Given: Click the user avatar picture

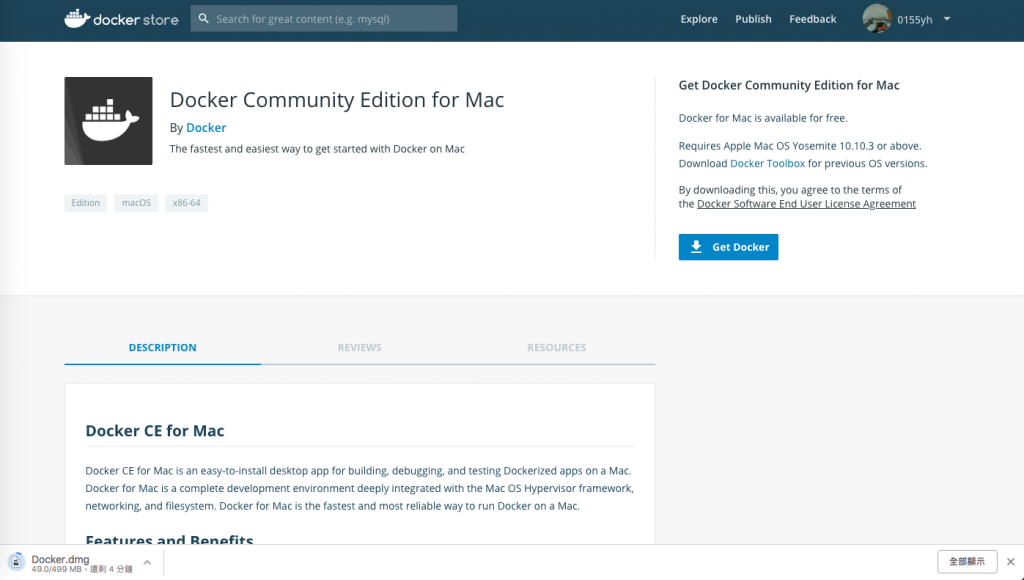Looking at the screenshot, I should click(877, 18).
